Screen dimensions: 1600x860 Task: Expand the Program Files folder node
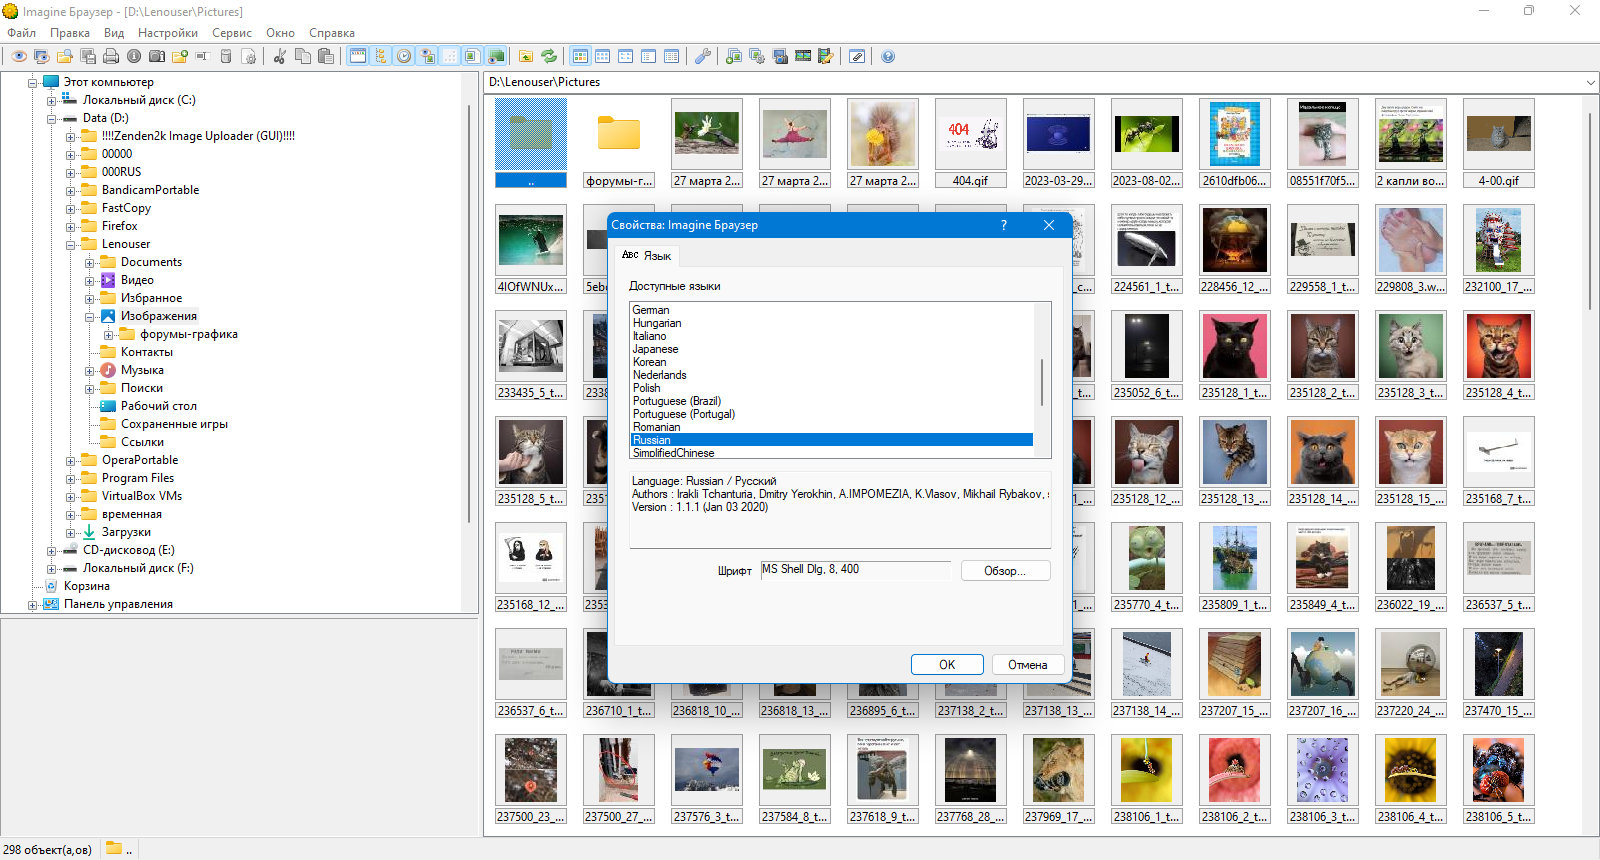click(x=71, y=478)
